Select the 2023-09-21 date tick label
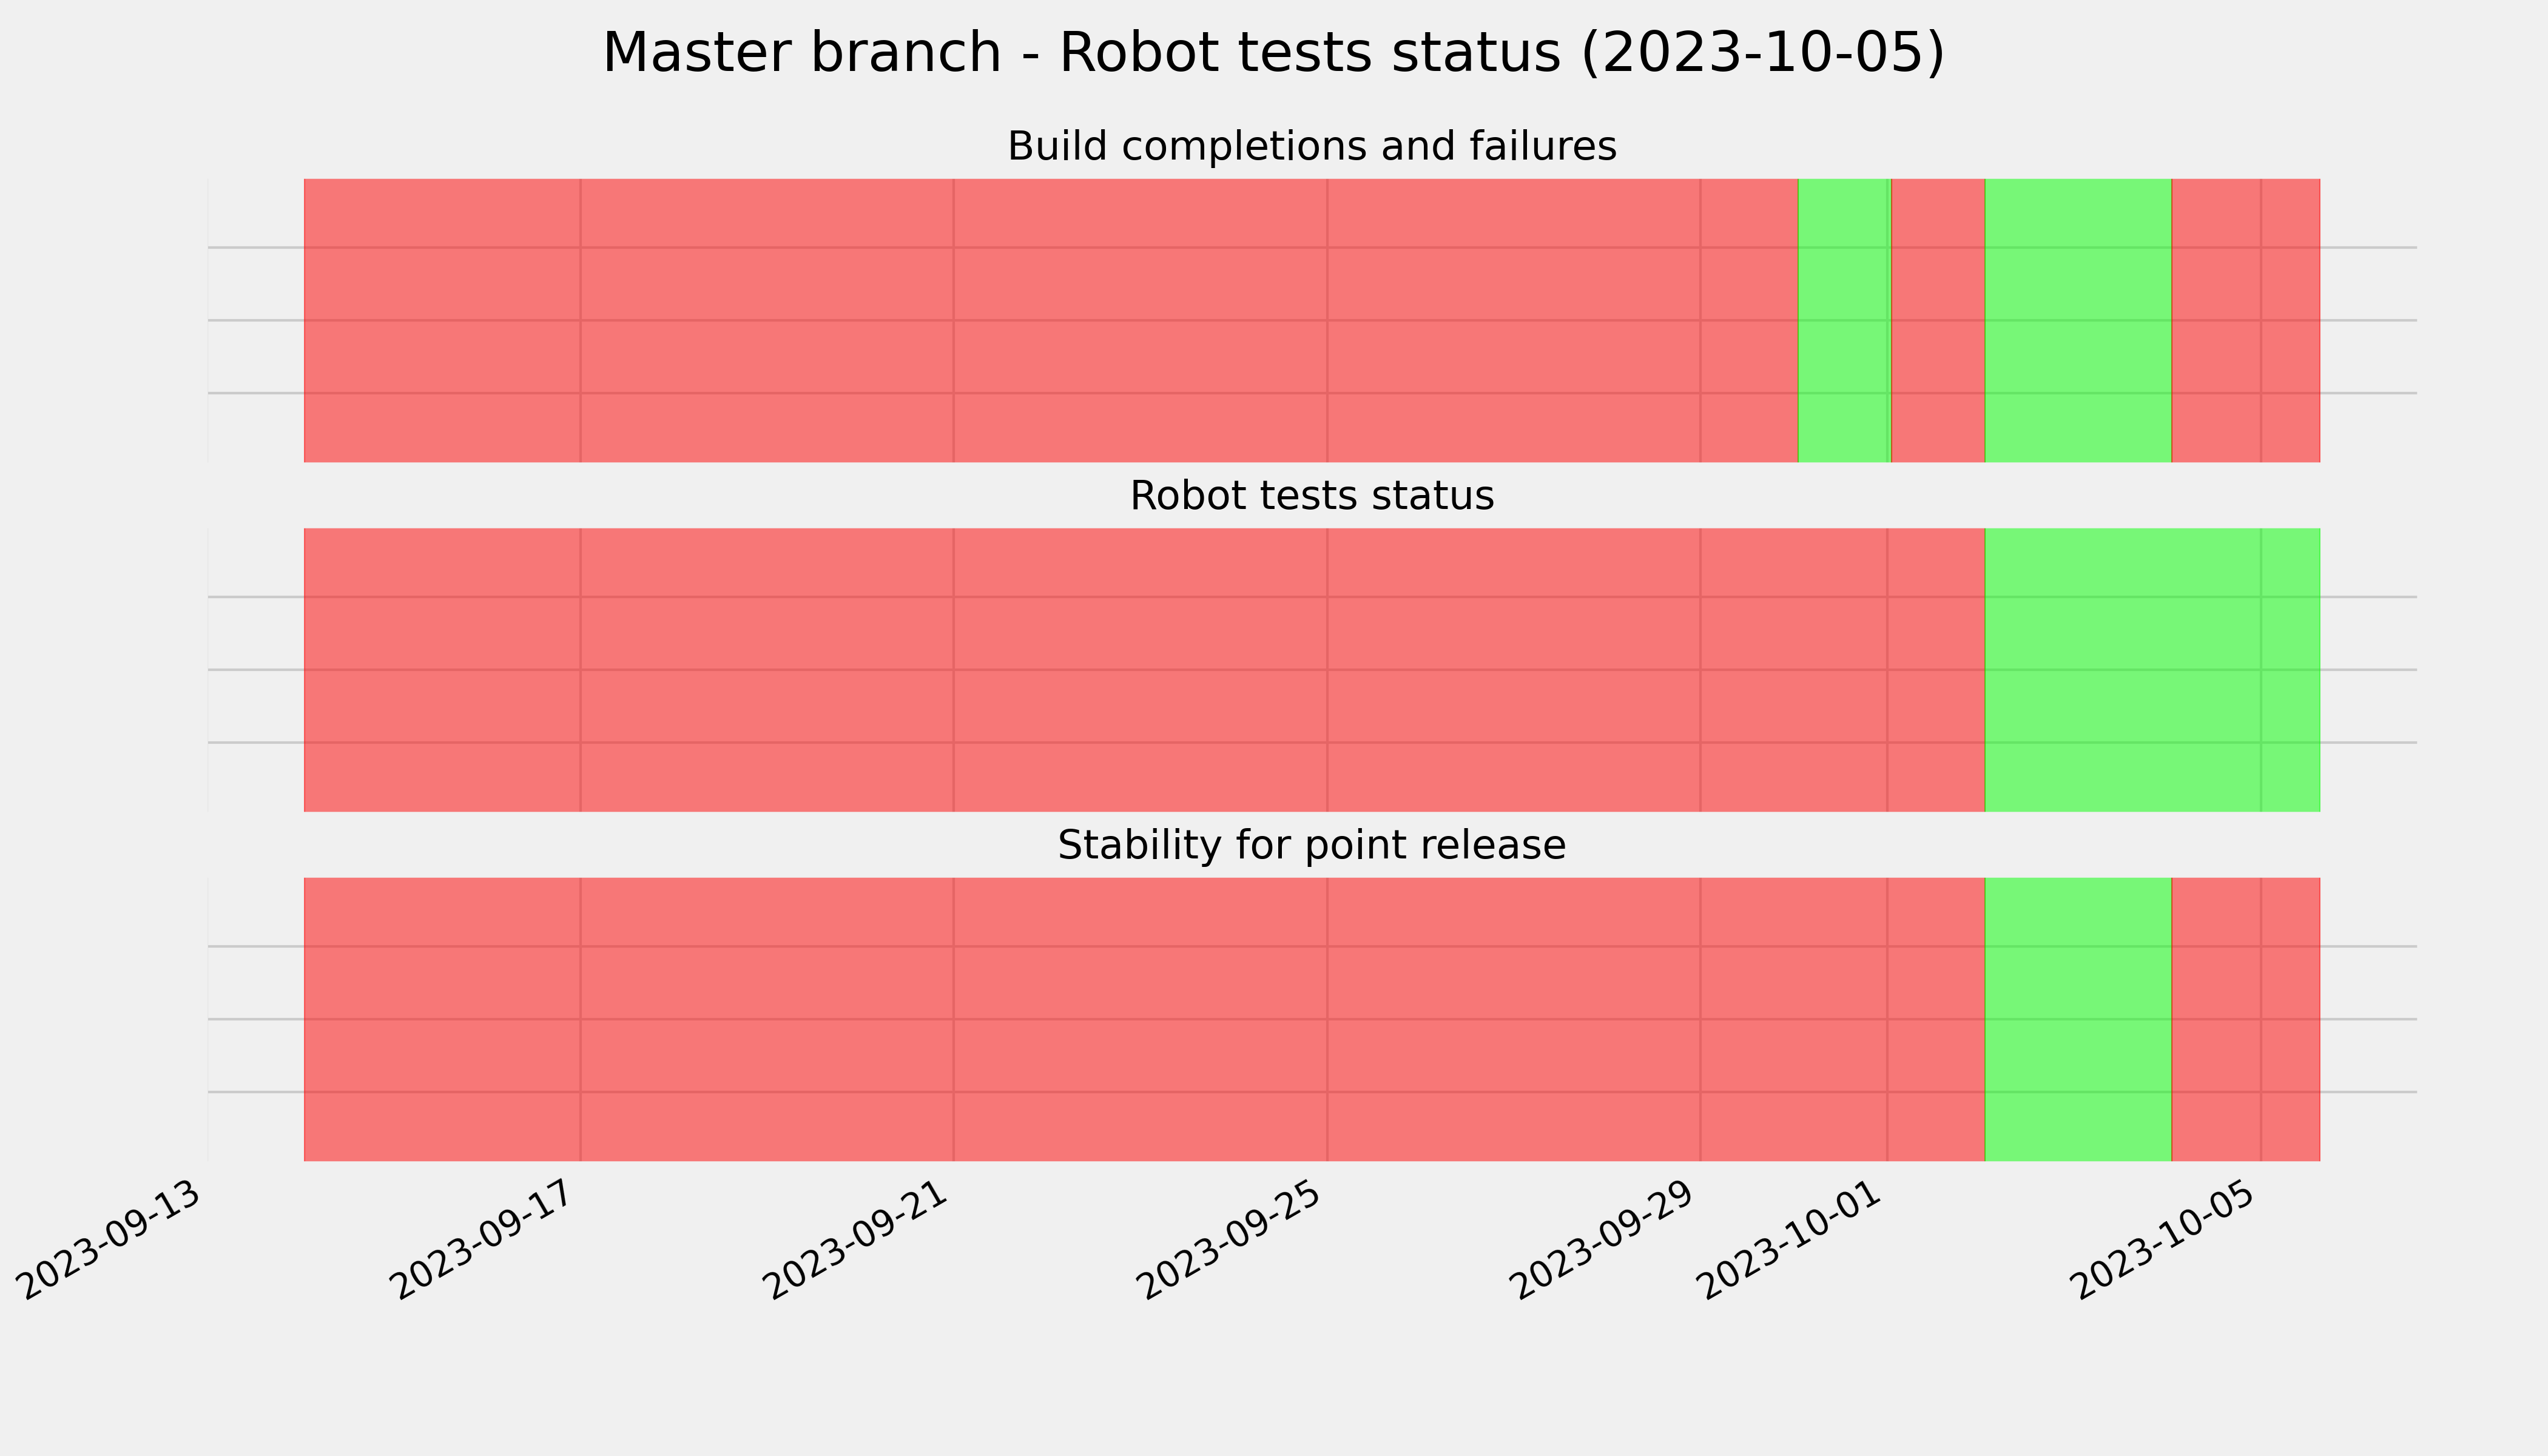This screenshot has width=2548, height=1456. [859, 1241]
